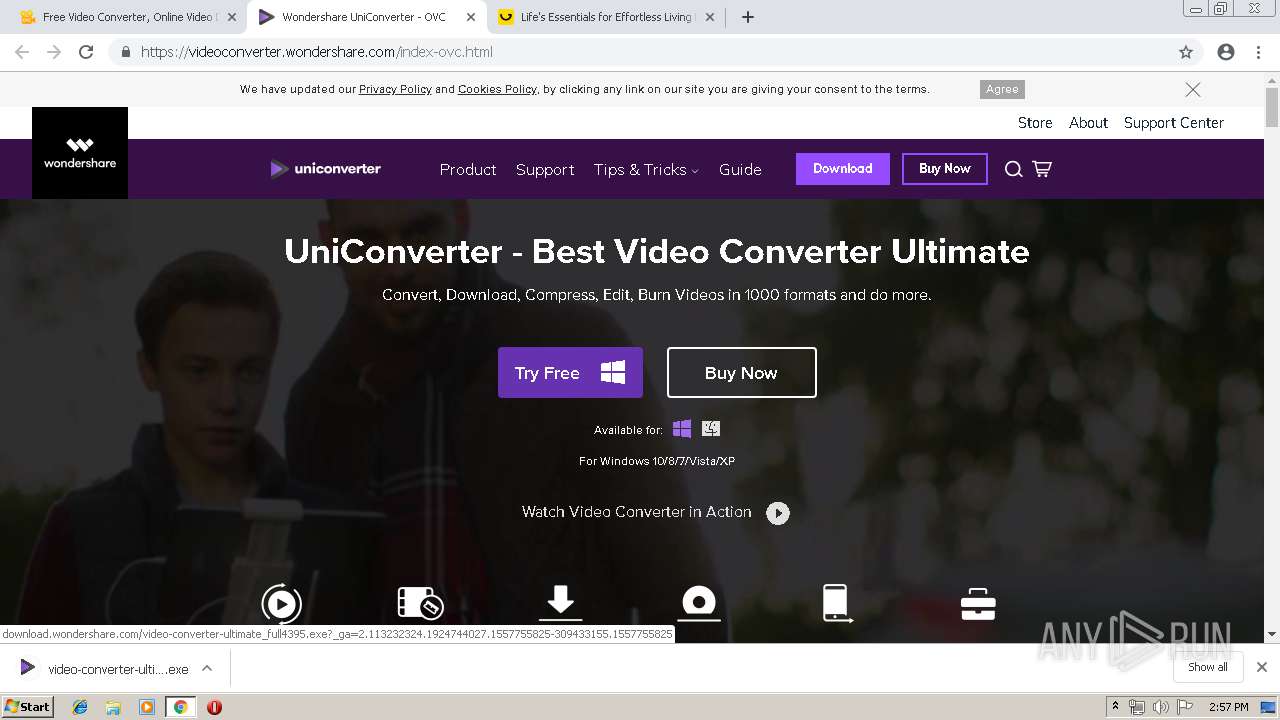Screen dimensions: 1280x720
Task: Open the Start menu
Action: tap(27, 707)
